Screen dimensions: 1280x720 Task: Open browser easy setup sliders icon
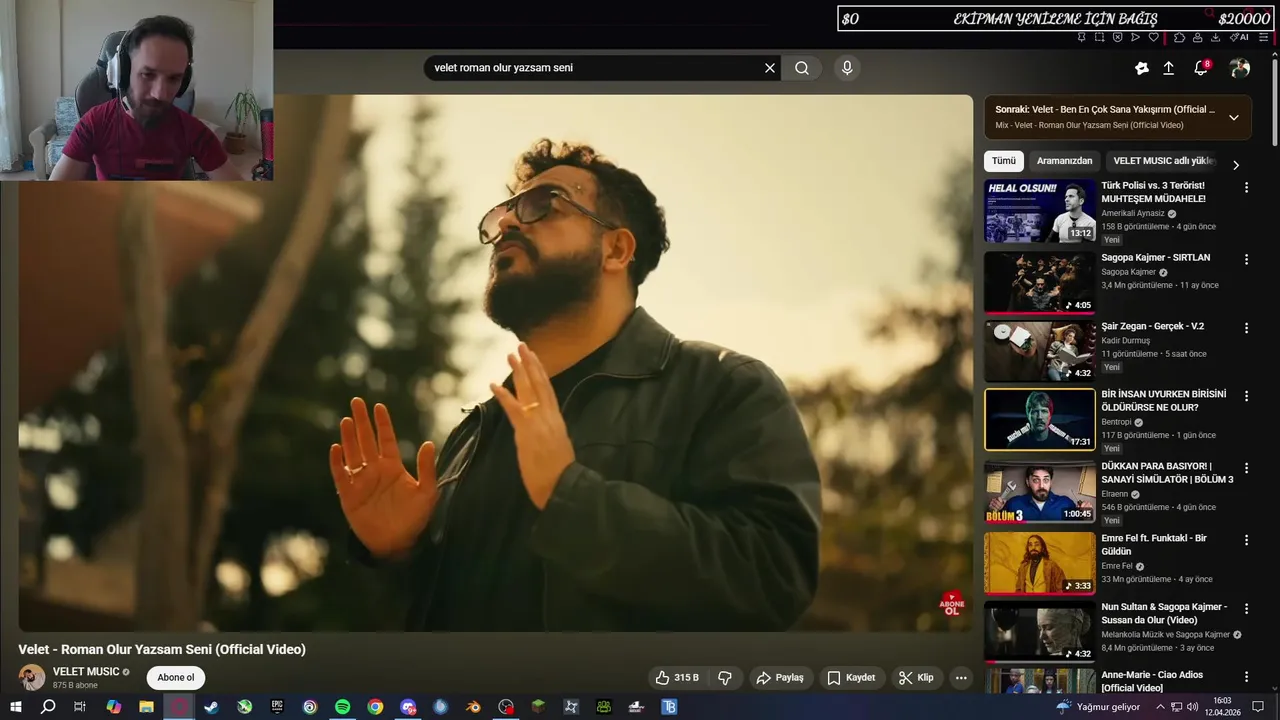1264,37
